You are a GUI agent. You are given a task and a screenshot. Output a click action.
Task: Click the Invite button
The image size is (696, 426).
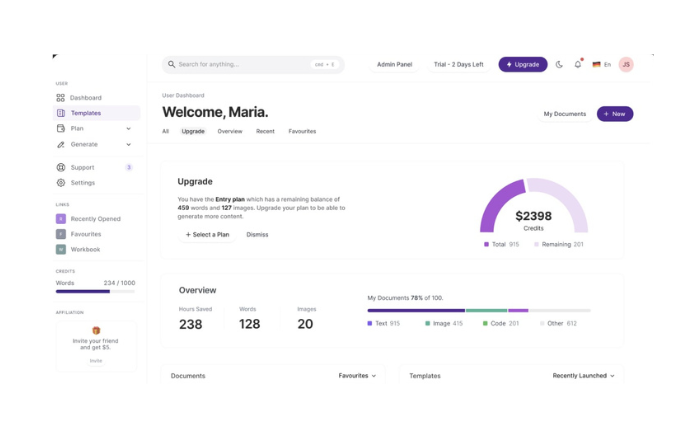pyautogui.click(x=96, y=361)
